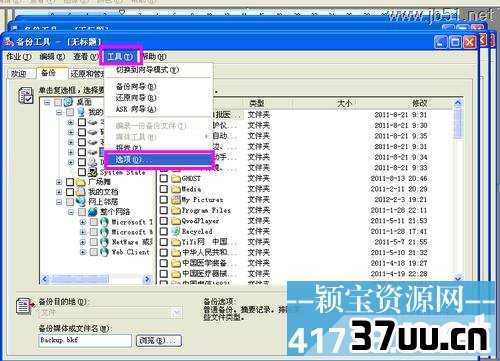Click the Backup.bkf file name field
This screenshot has height=361, width=500.
[x=85, y=340]
